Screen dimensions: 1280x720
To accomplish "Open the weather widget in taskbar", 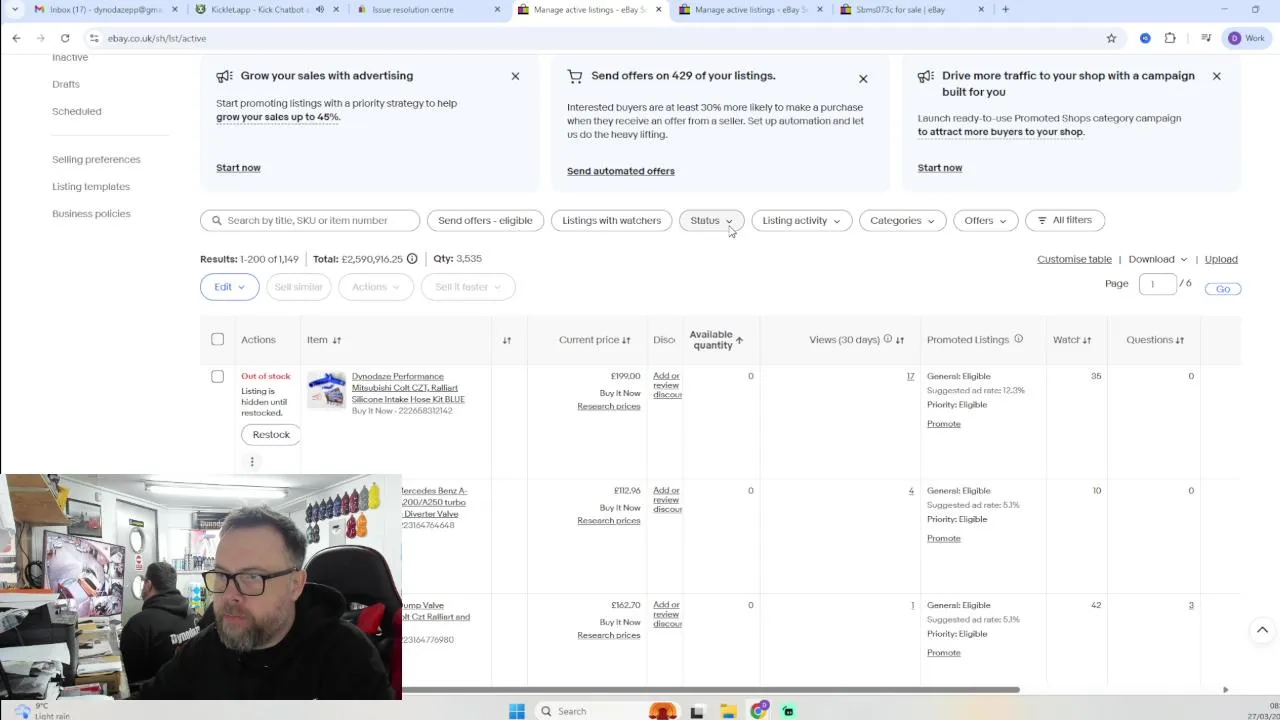I will [40, 711].
